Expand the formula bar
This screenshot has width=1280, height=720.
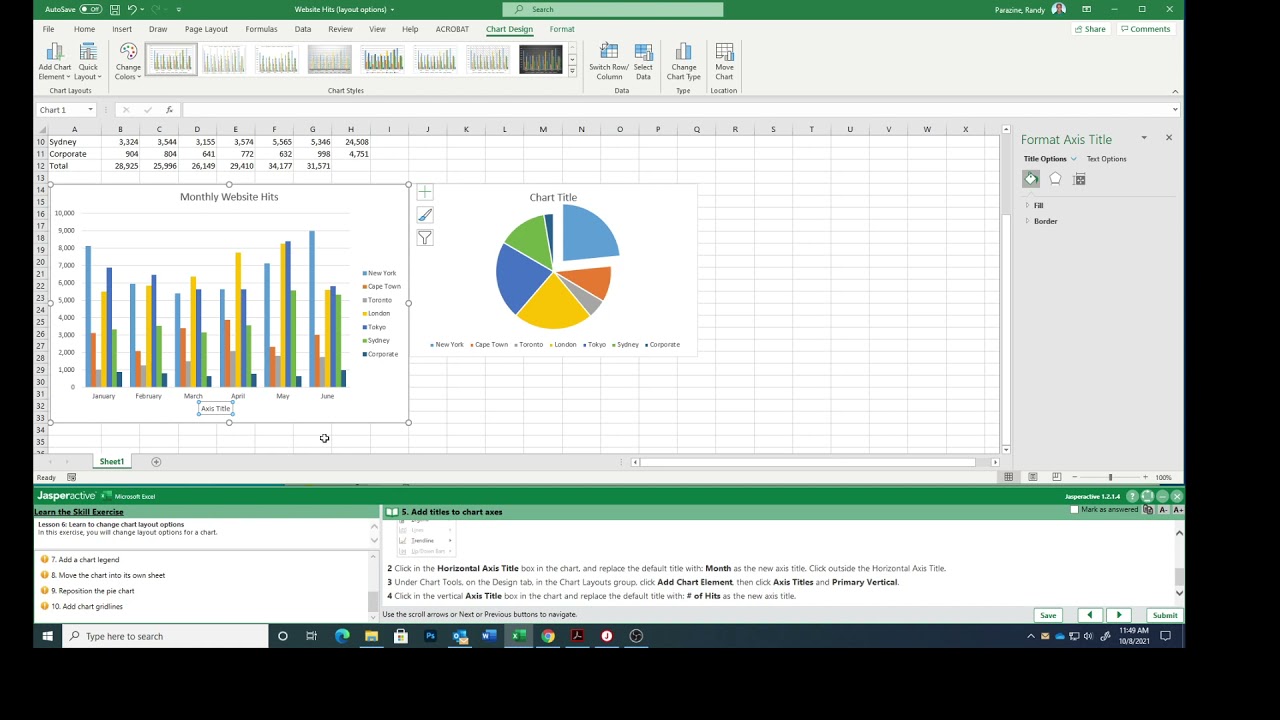click(1175, 110)
